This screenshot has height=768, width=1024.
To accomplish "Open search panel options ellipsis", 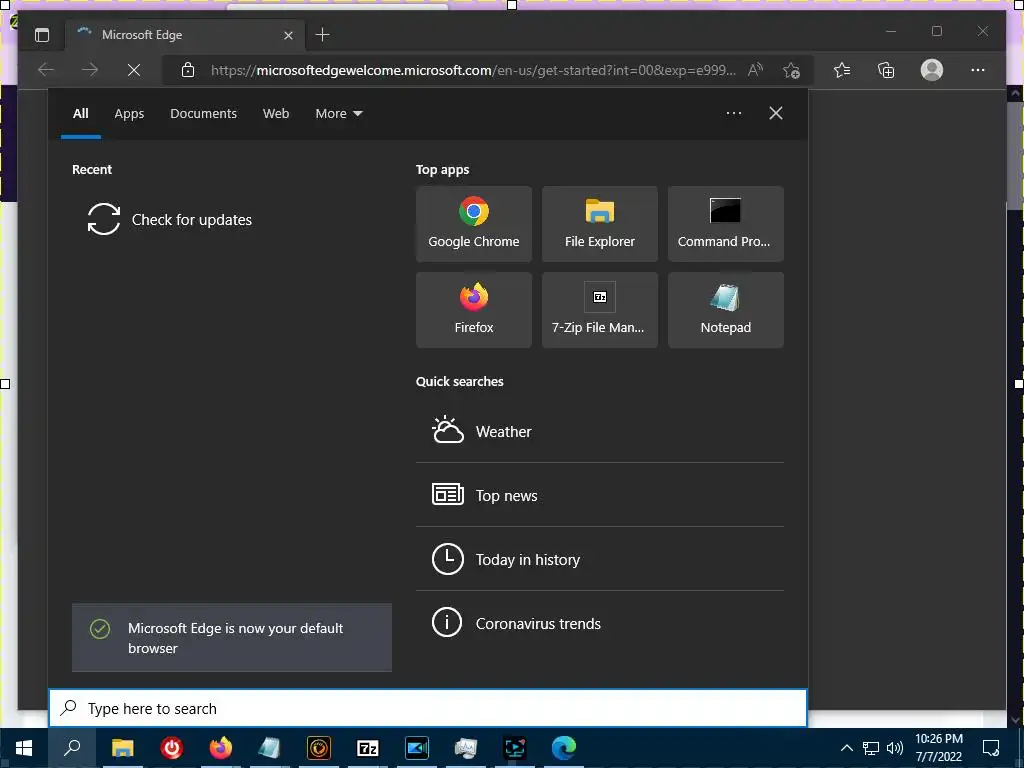I will click(734, 114).
